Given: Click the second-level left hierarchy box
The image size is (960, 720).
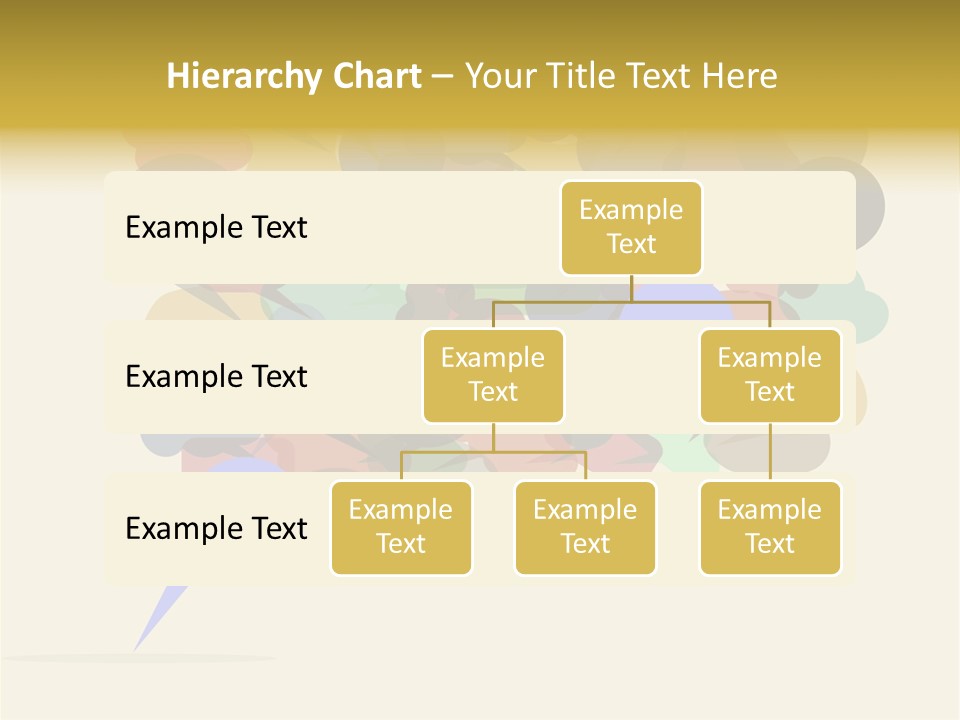Looking at the screenshot, I should pyautogui.click(x=493, y=376).
